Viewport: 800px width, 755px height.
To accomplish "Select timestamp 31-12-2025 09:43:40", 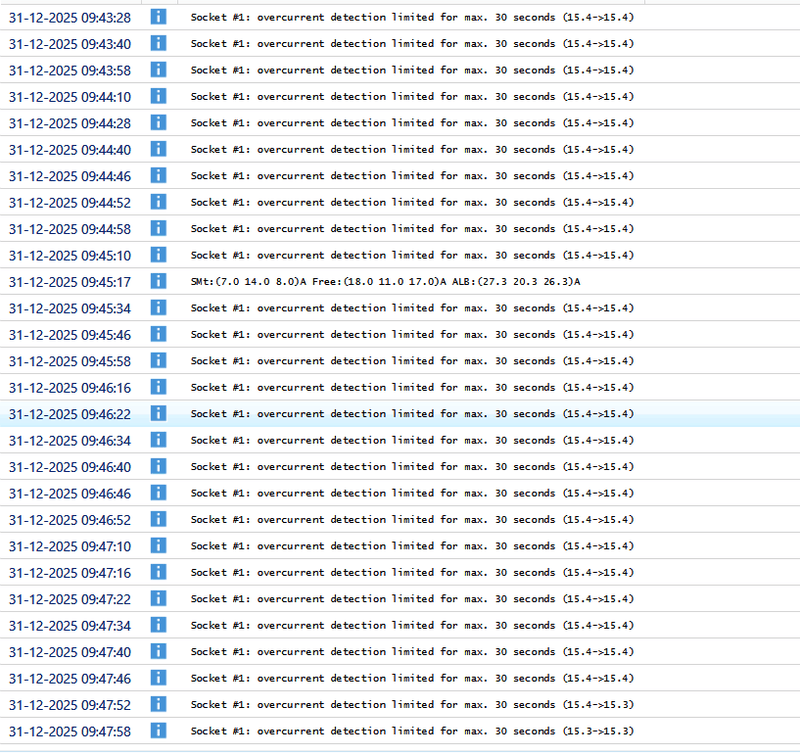I will point(70,44).
